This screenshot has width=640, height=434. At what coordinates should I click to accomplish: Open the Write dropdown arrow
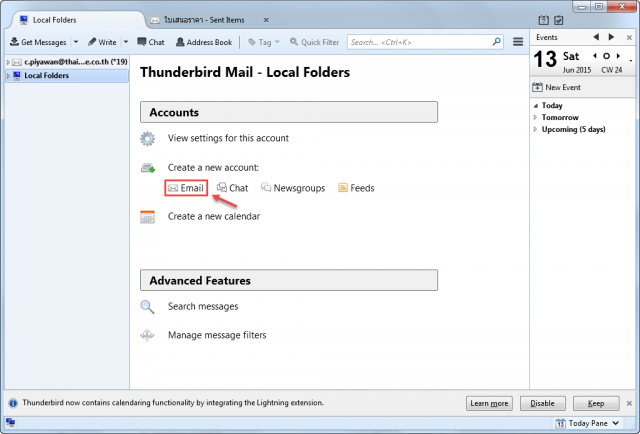[126, 42]
